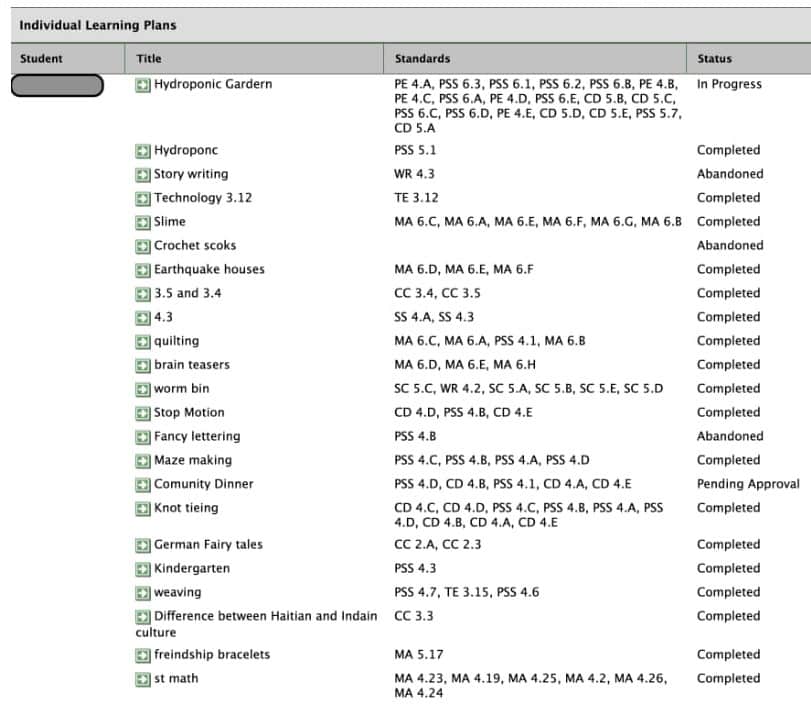Expand the Hydroponc plan row
This screenshot has width=811, height=704.
[x=143, y=151]
